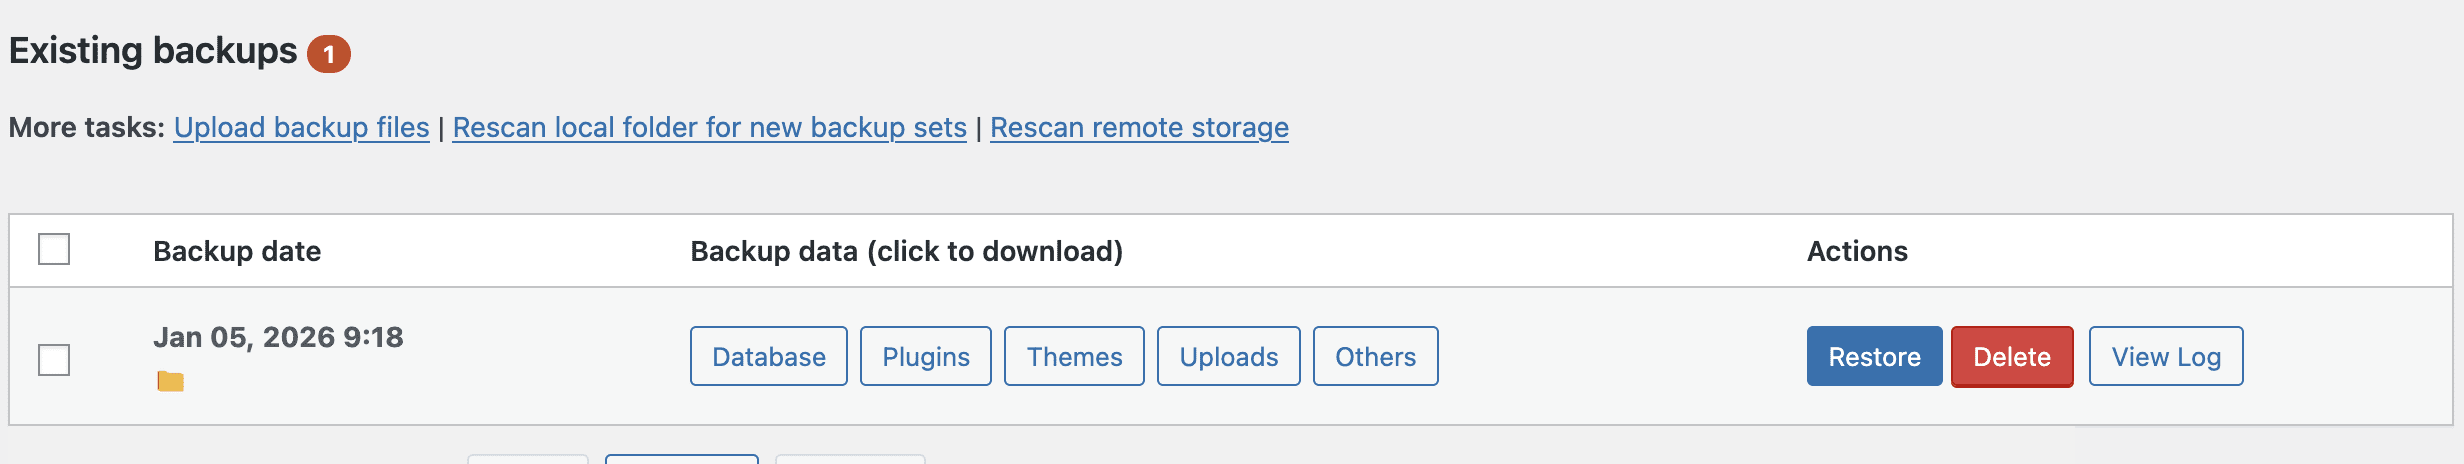Click the Existing backups heading
This screenshot has width=2464, height=464.
pos(153,51)
